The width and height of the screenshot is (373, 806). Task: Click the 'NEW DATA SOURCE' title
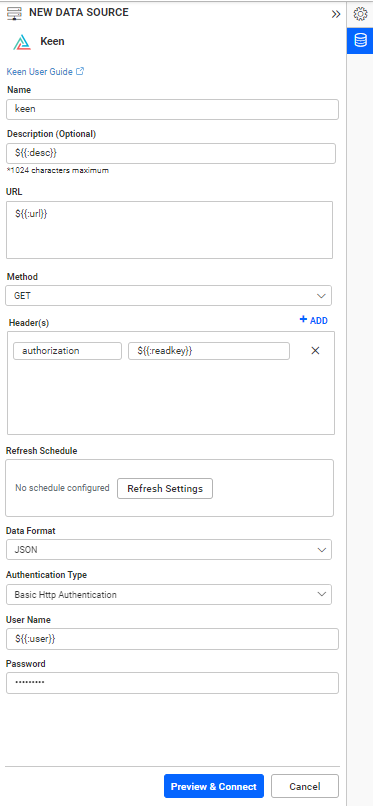coord(79,13)
